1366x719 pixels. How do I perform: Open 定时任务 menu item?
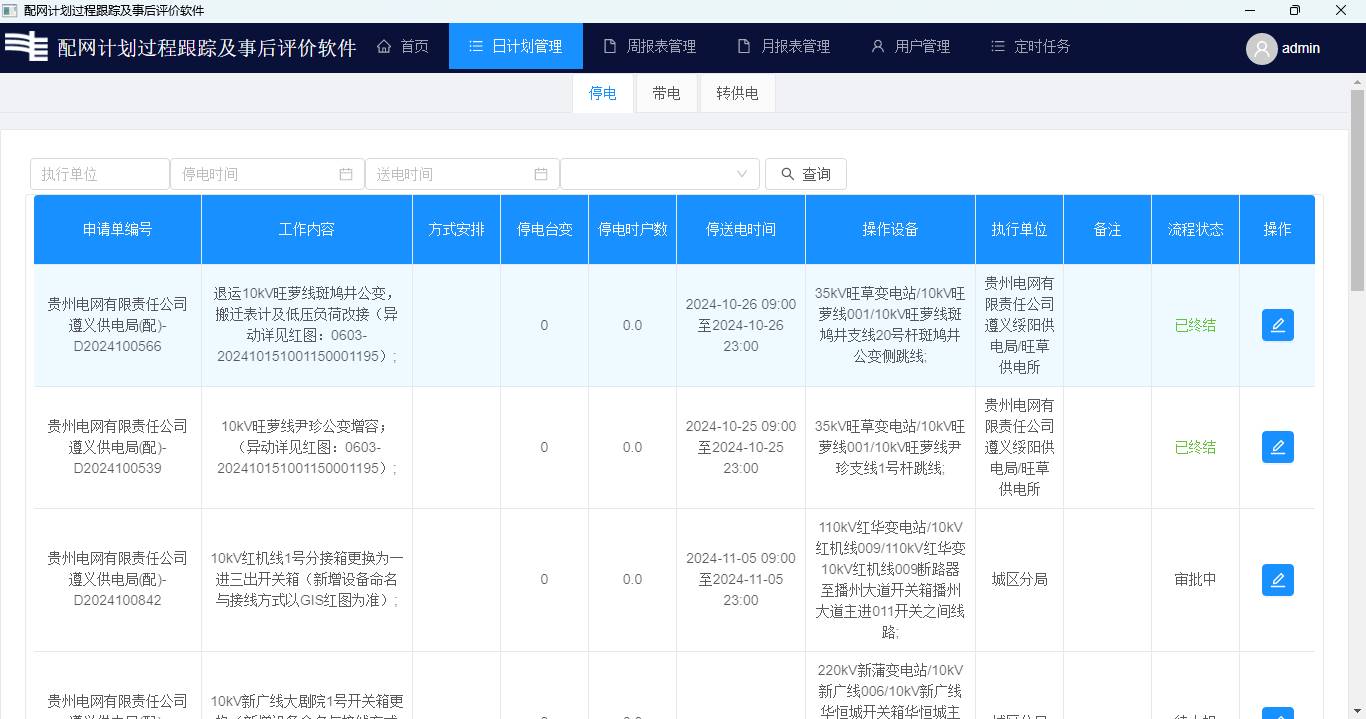pos(1030,46)
